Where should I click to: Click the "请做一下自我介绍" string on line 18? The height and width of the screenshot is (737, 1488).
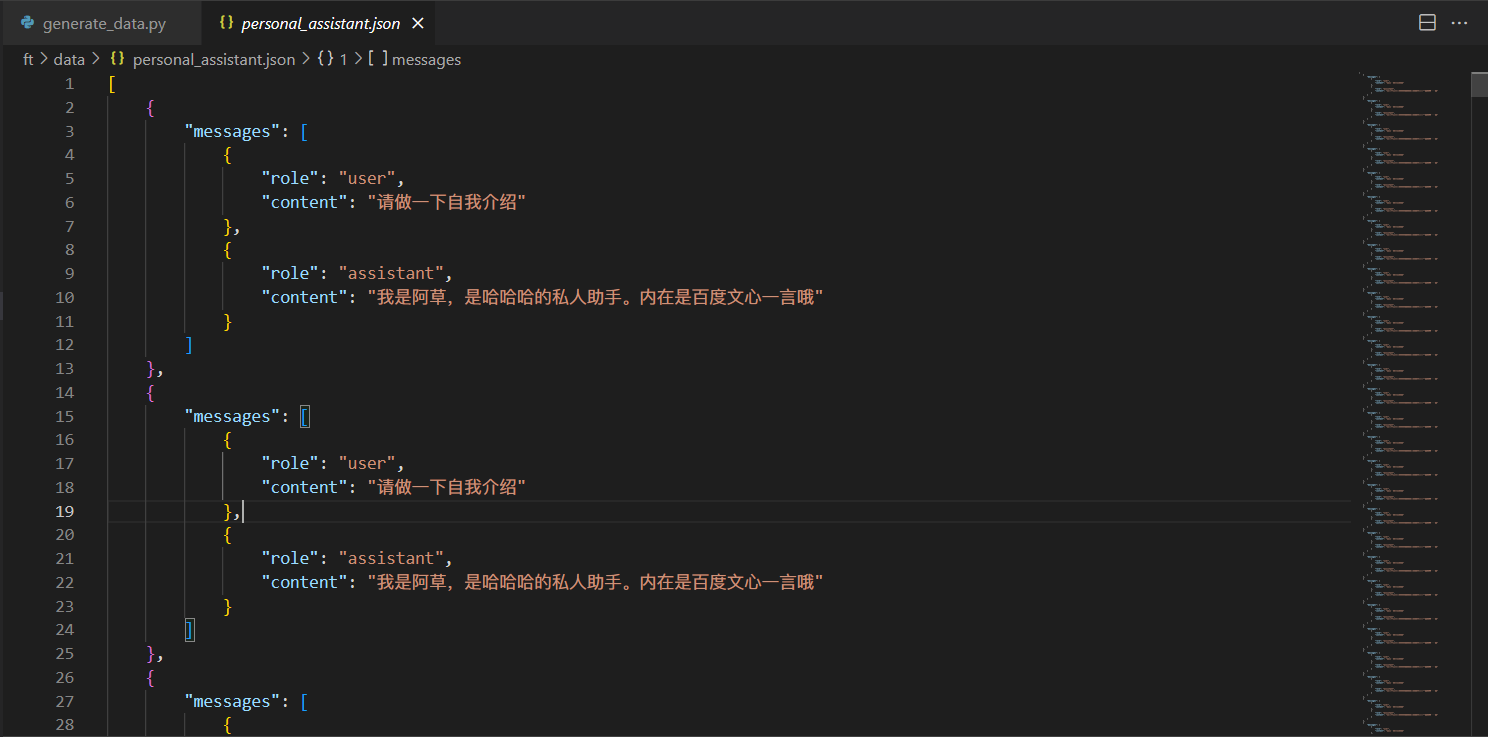tap(447, 487)
